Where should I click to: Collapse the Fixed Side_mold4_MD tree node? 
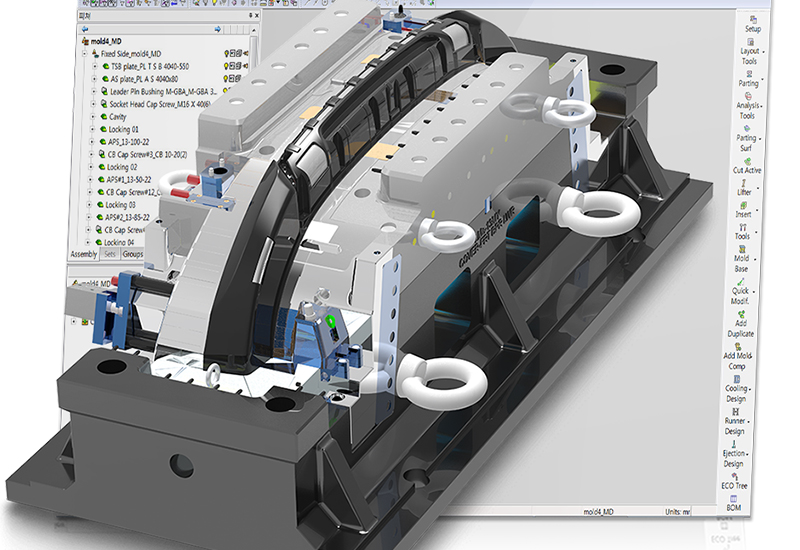point(85,52)
